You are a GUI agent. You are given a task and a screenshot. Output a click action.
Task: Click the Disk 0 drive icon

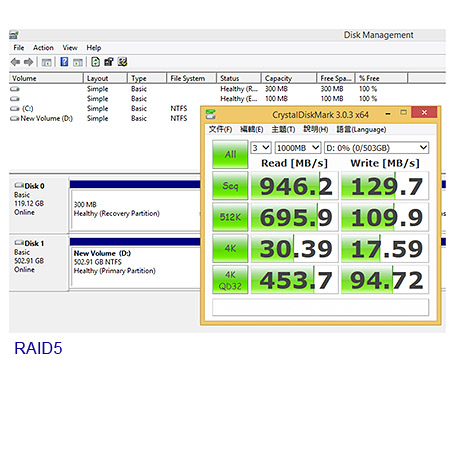[x=19, y=185]
